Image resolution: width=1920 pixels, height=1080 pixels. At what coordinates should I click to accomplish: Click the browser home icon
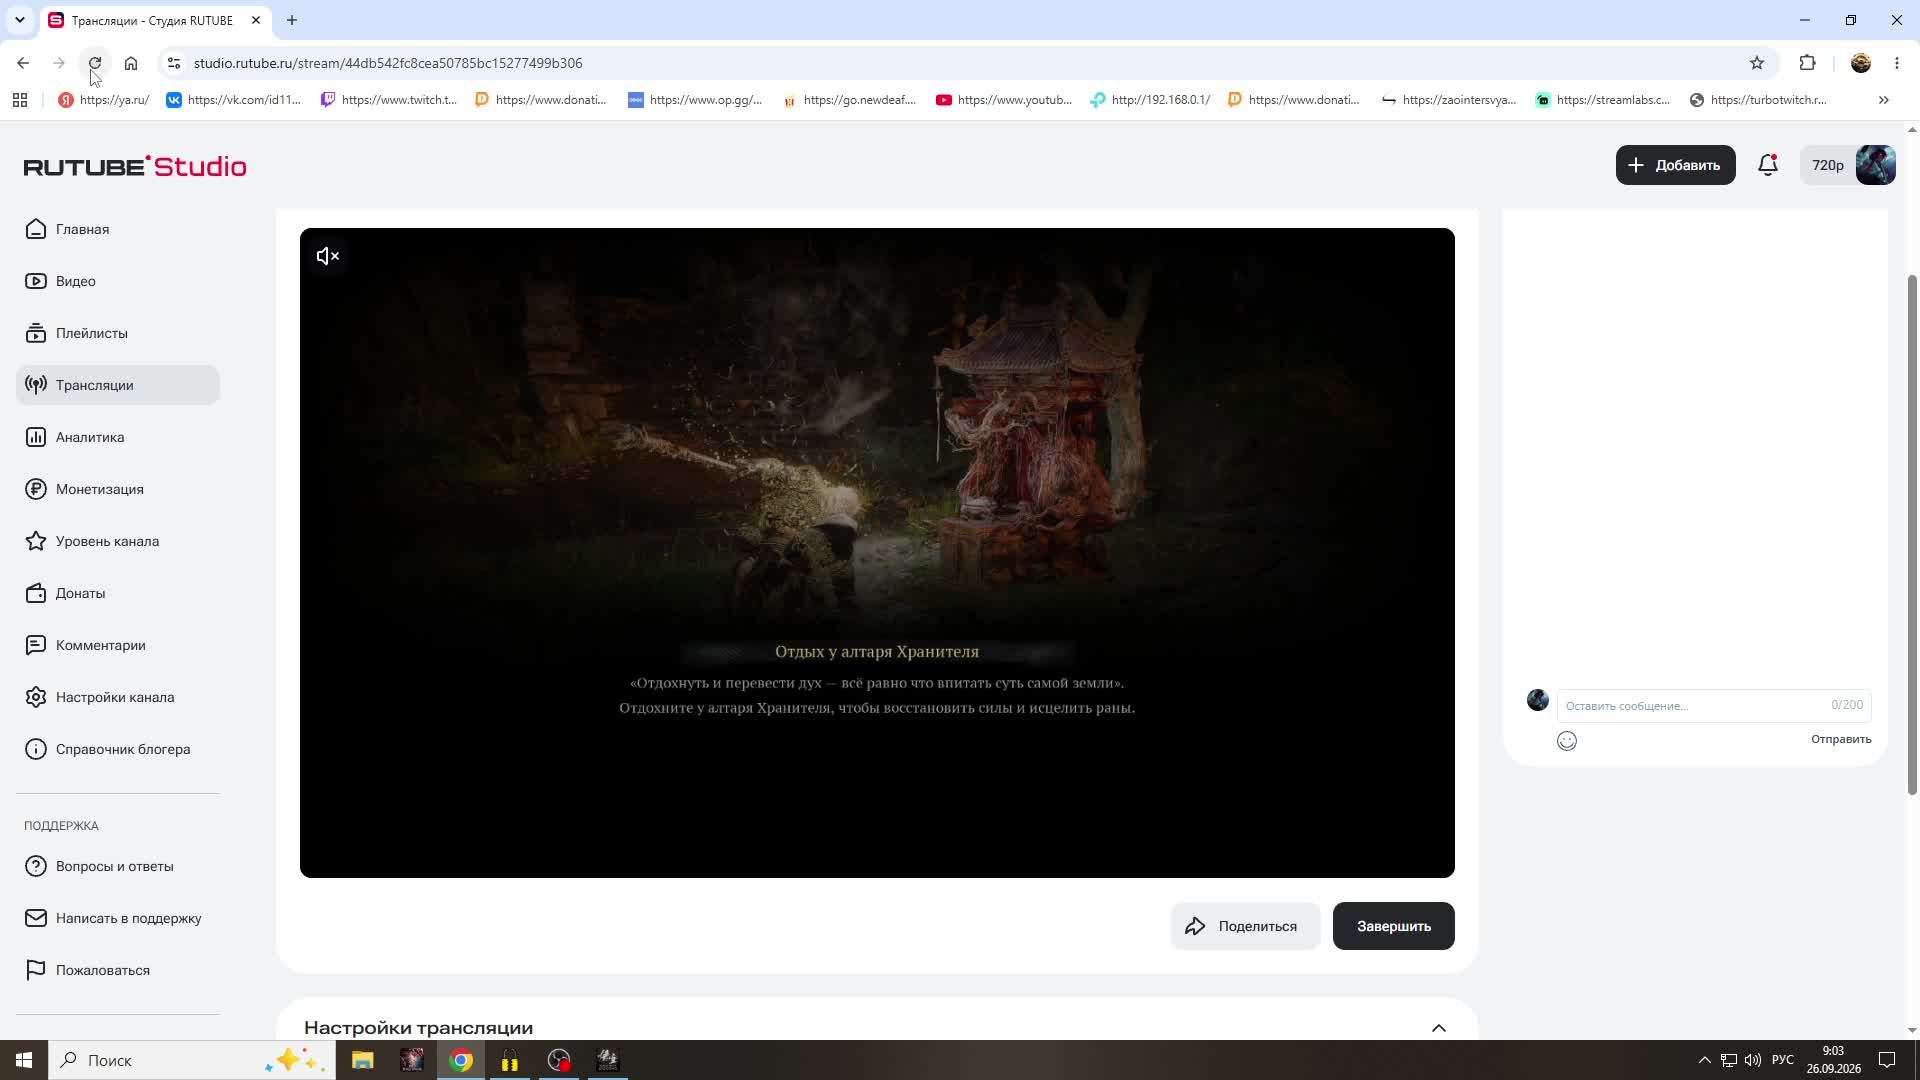[131, 63]
